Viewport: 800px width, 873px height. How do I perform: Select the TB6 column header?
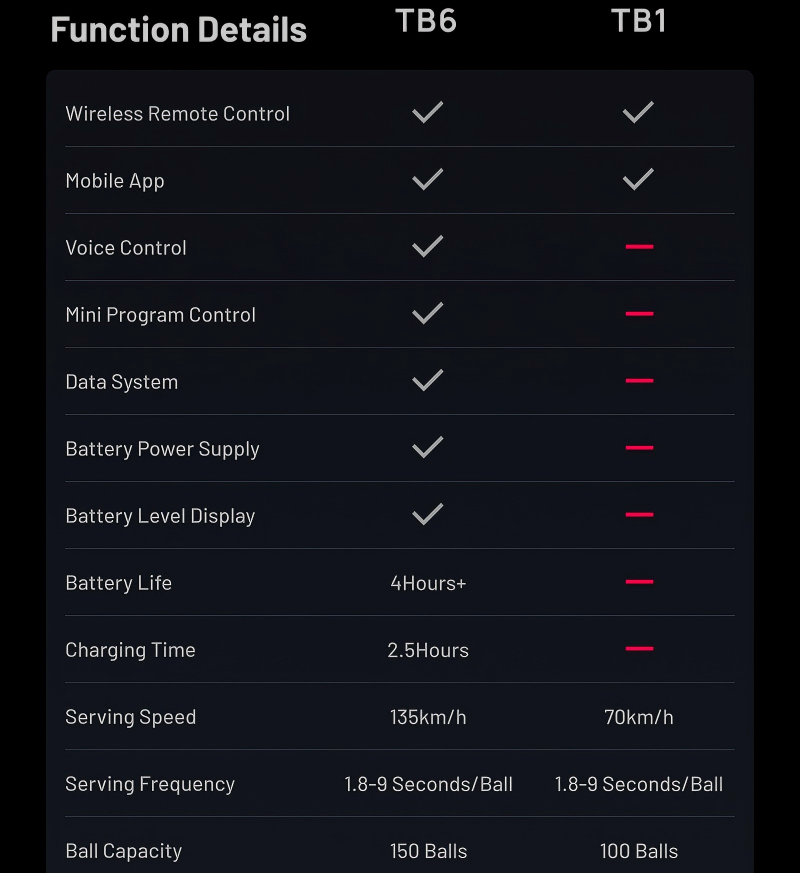426,21
